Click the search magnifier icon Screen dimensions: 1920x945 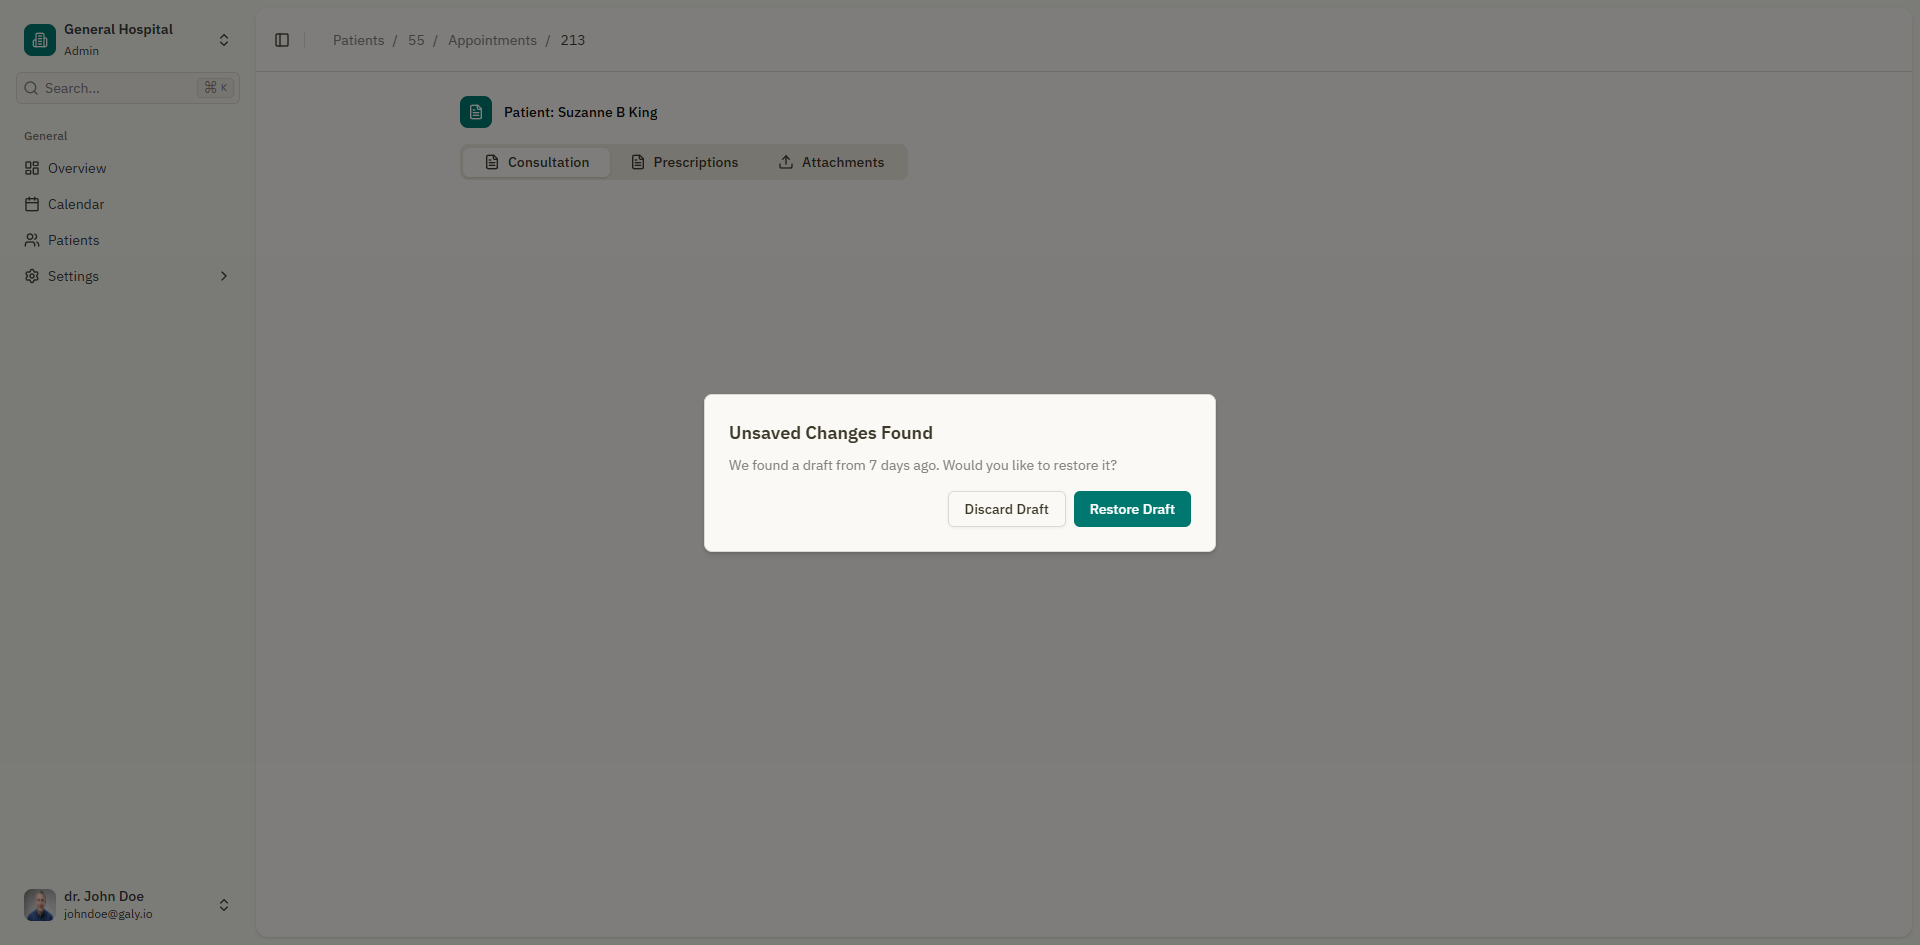point(29,88)
